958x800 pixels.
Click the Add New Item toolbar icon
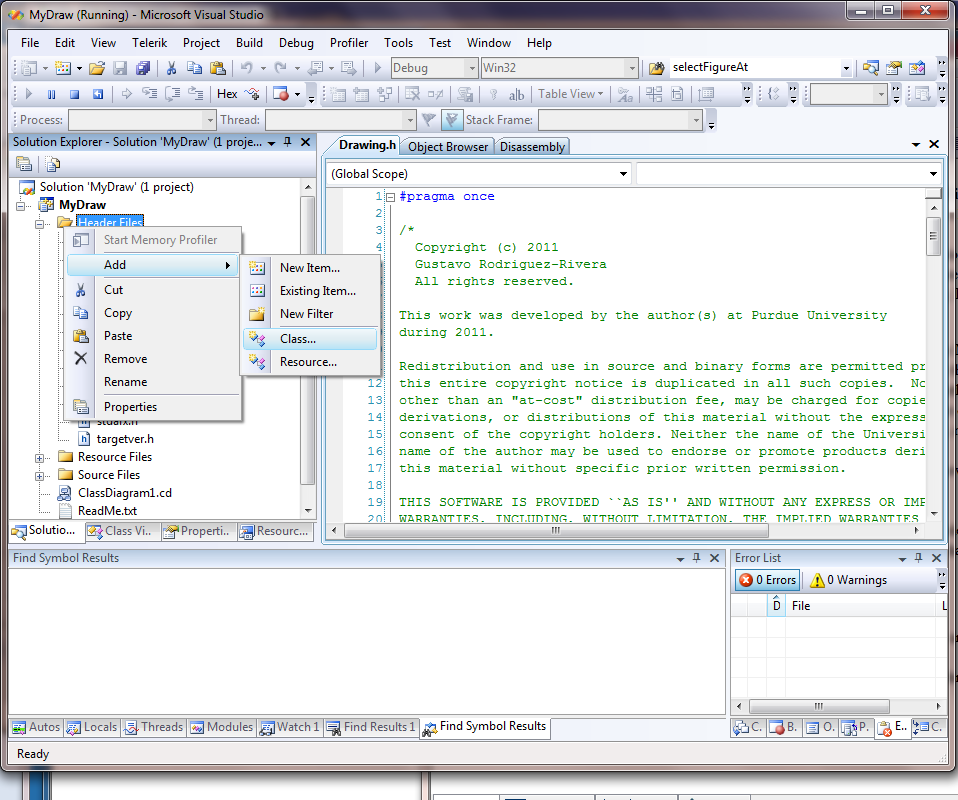click(x=63, y=68)
